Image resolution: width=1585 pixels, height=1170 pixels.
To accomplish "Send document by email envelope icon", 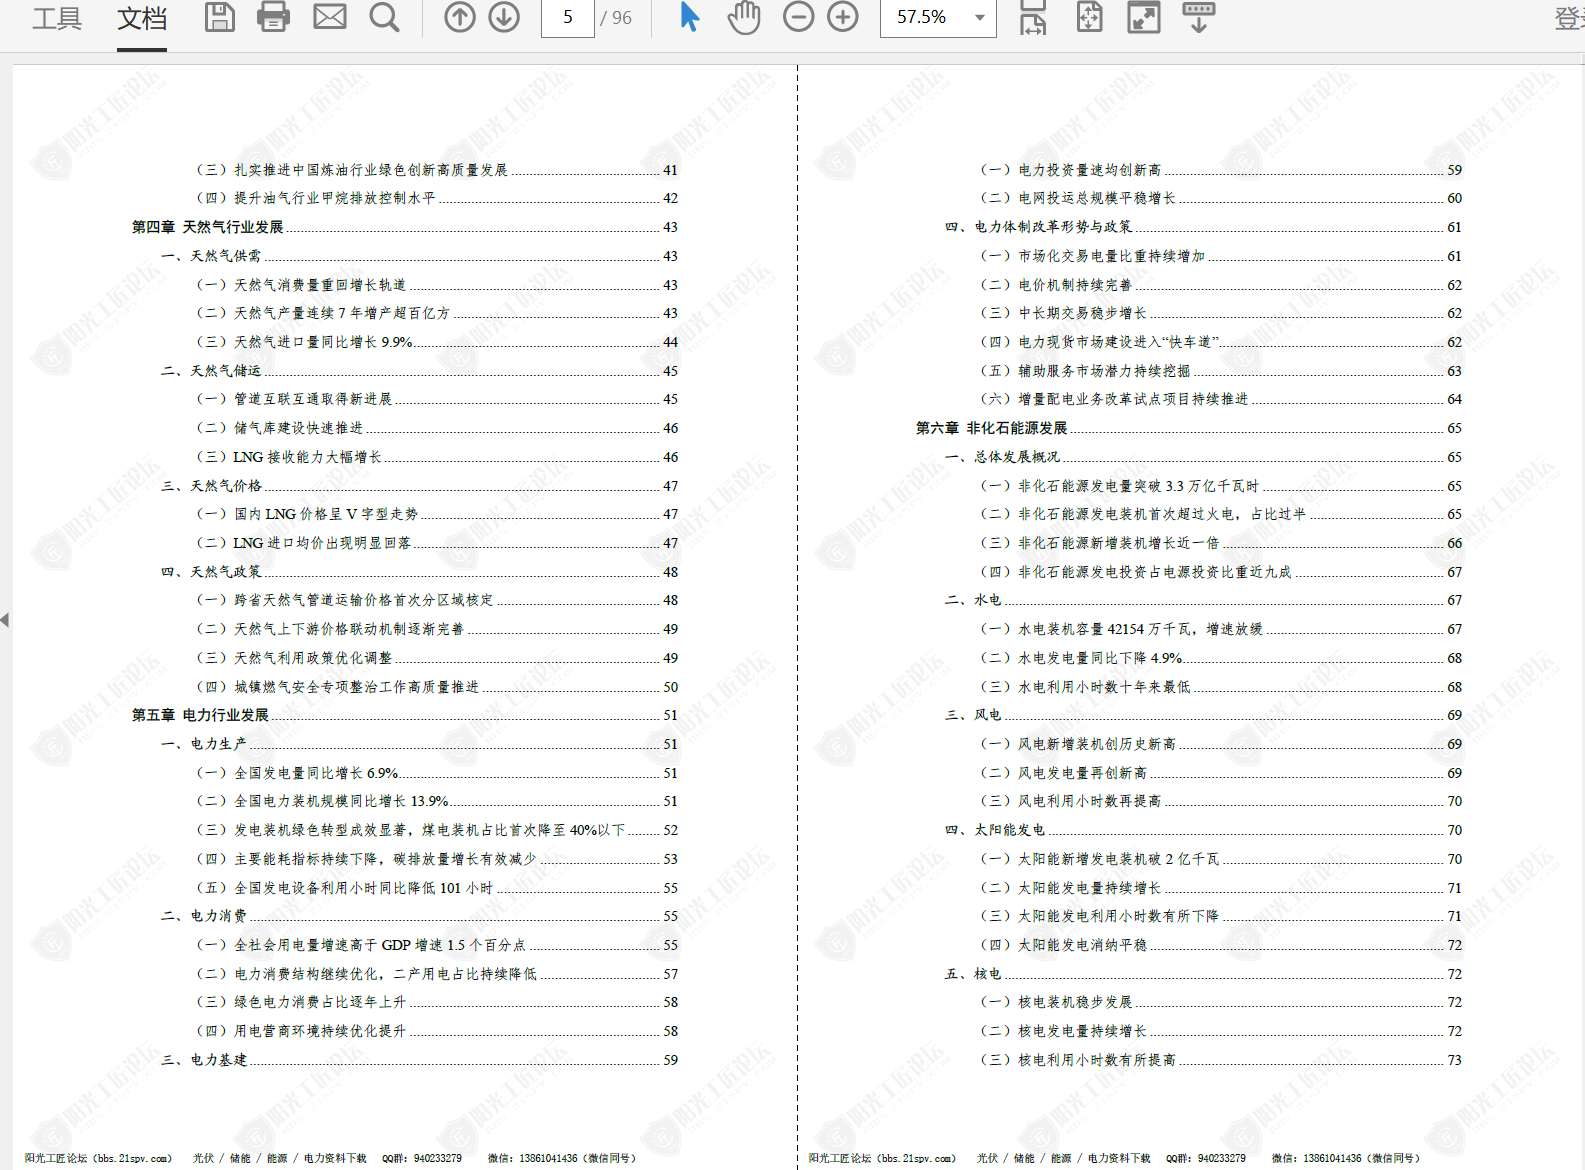I will click(330, 17).
